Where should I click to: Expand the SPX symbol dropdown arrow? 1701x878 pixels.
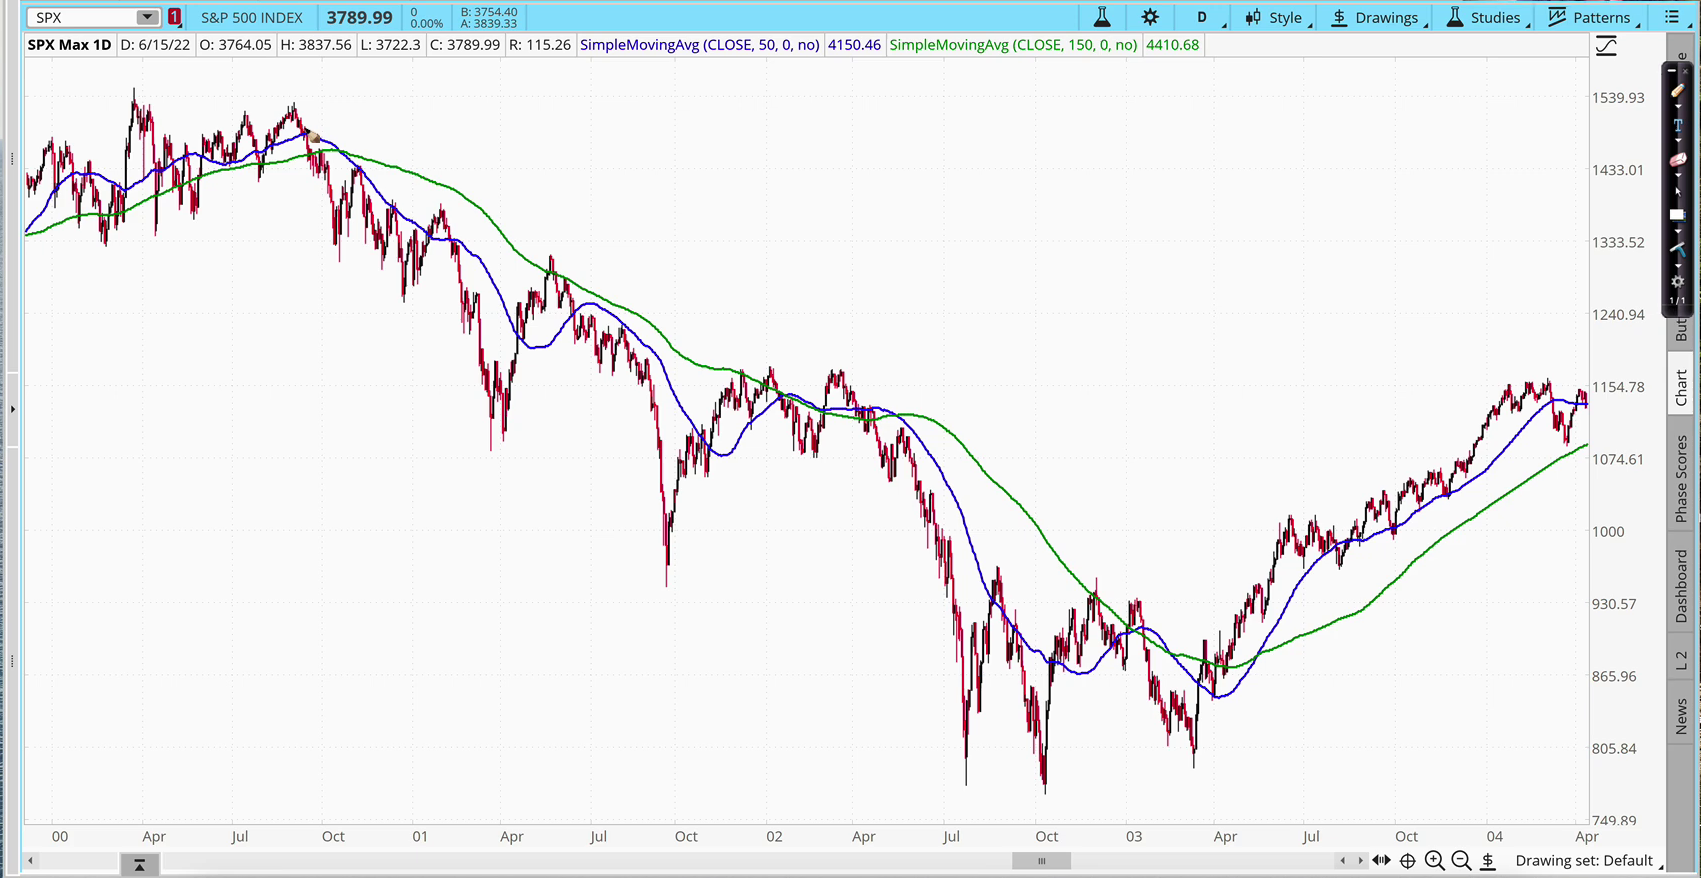point(147,17)
